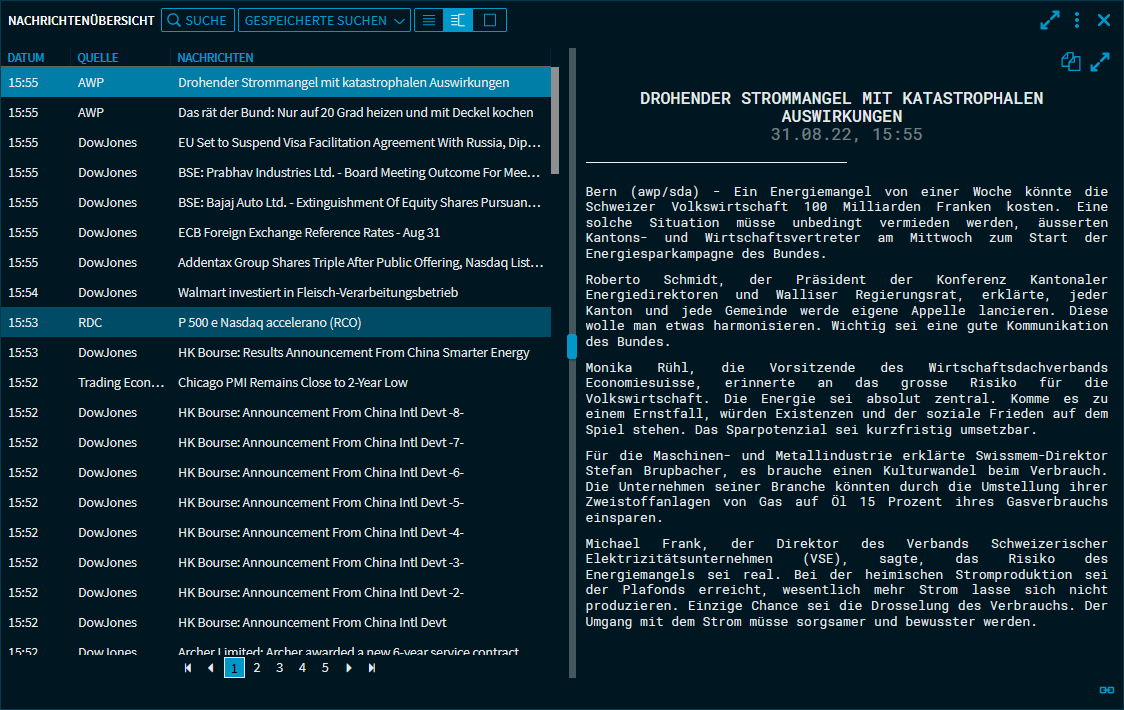
Task: Switch to single-pane article layout
Action: click(x=490, y=20)
